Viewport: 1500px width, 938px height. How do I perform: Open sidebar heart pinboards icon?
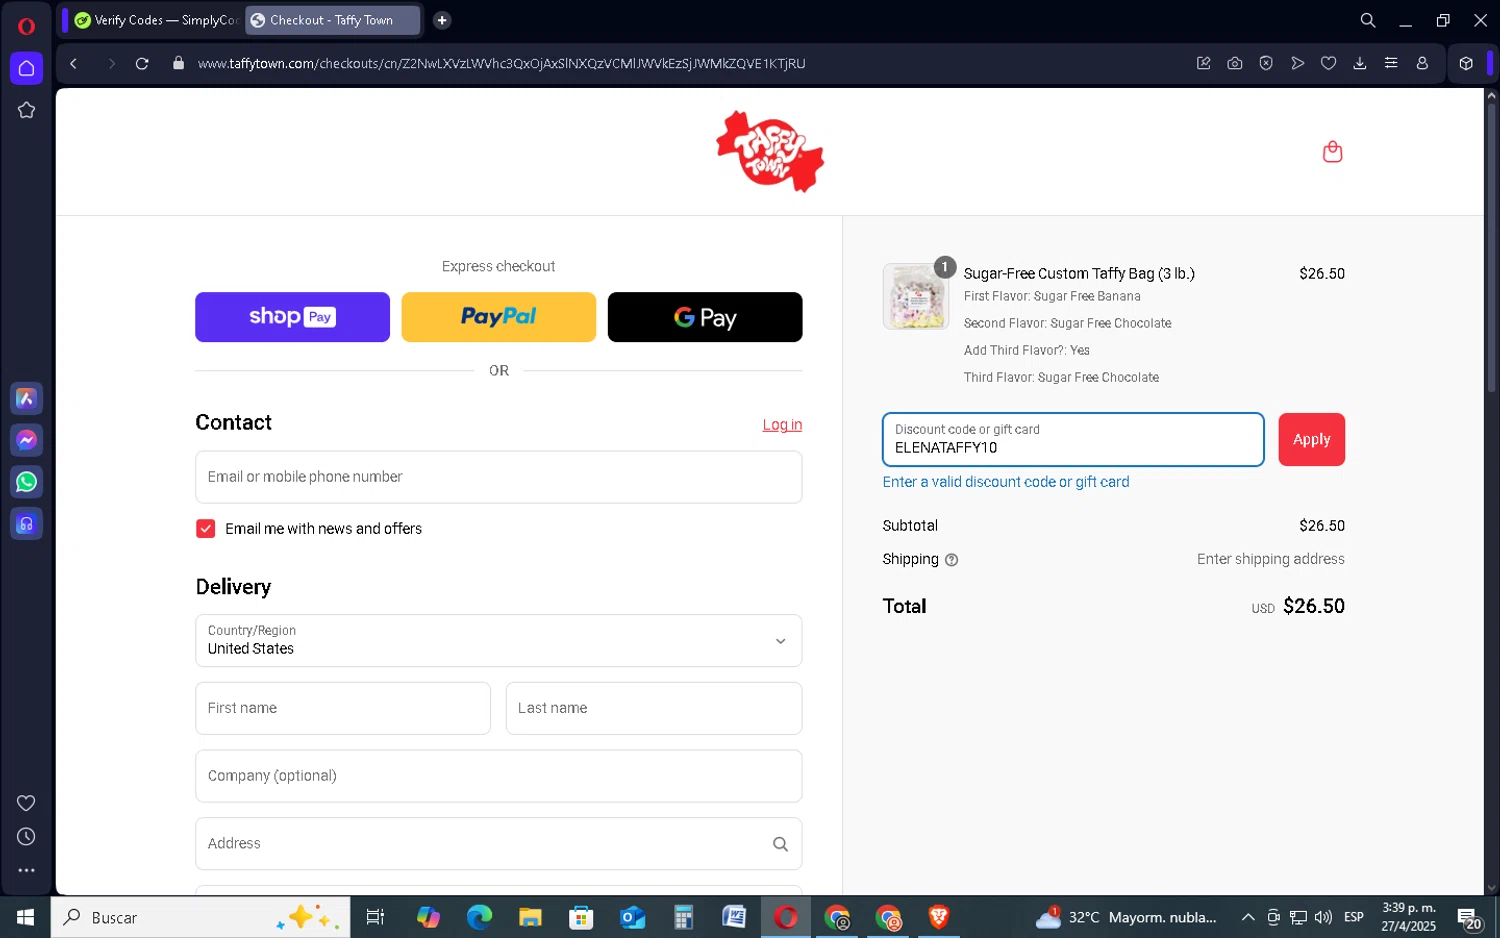click(x=26, y=803)
